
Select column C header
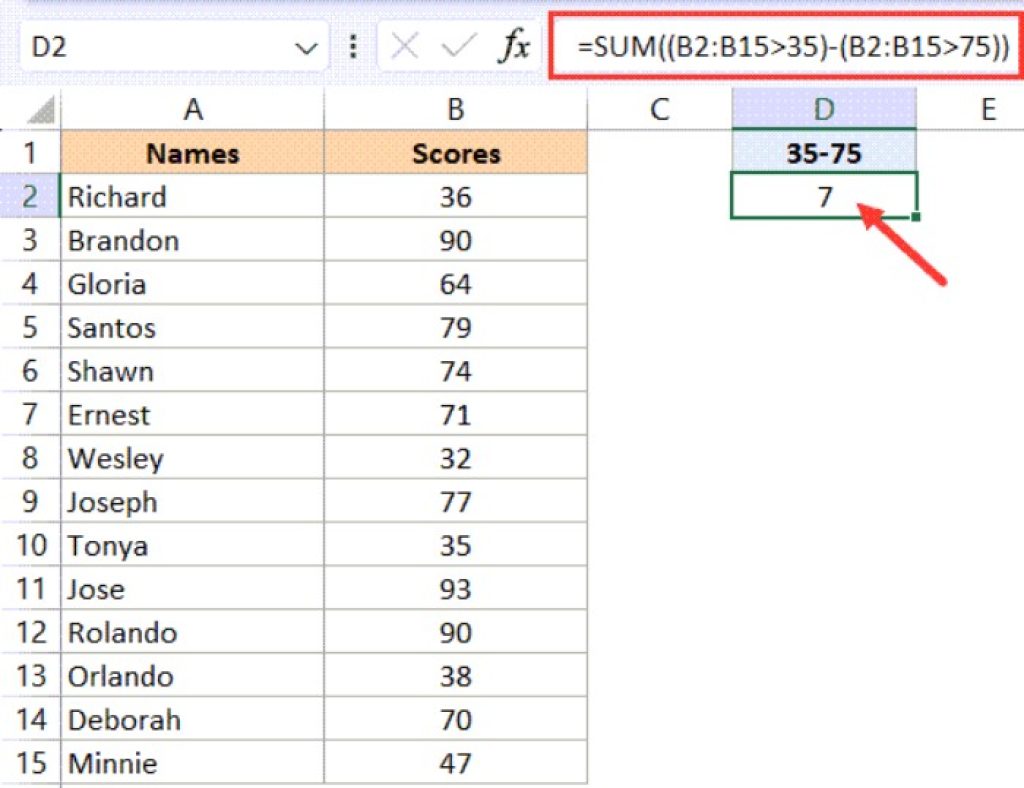(658, 109)
